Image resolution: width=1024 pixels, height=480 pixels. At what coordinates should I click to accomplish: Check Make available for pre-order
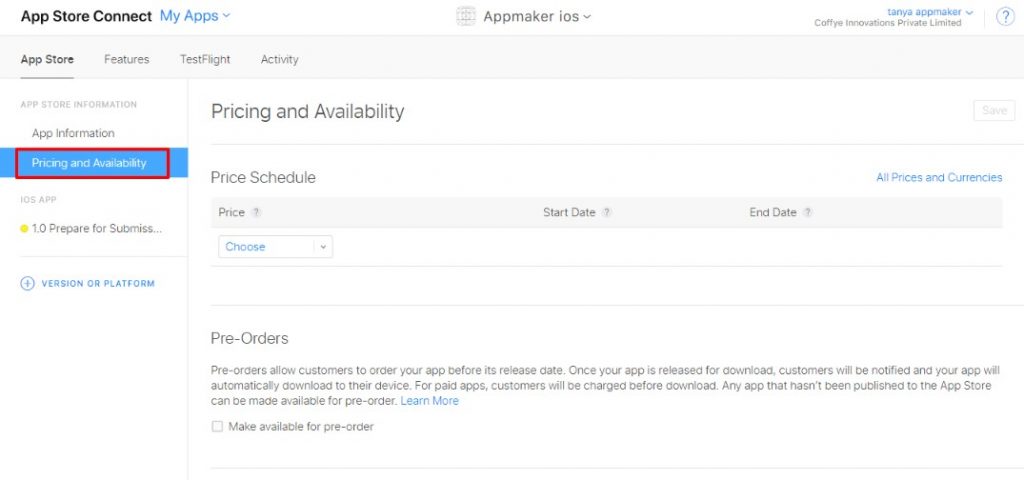coord(217,426)
